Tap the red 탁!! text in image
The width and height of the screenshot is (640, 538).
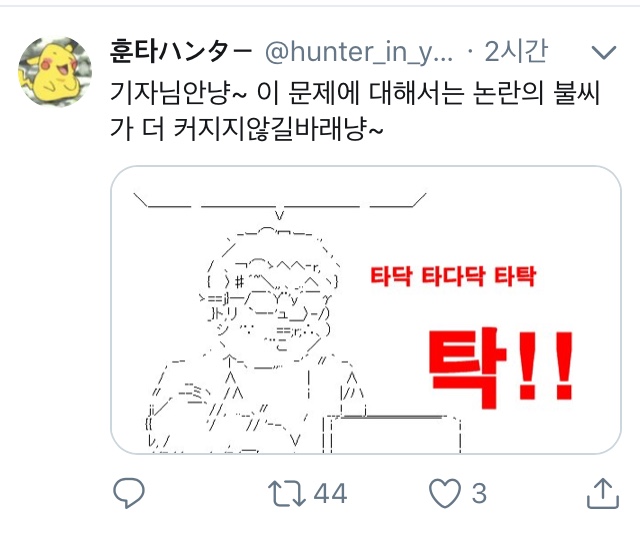pyautogui.click(x=501, y=367)
